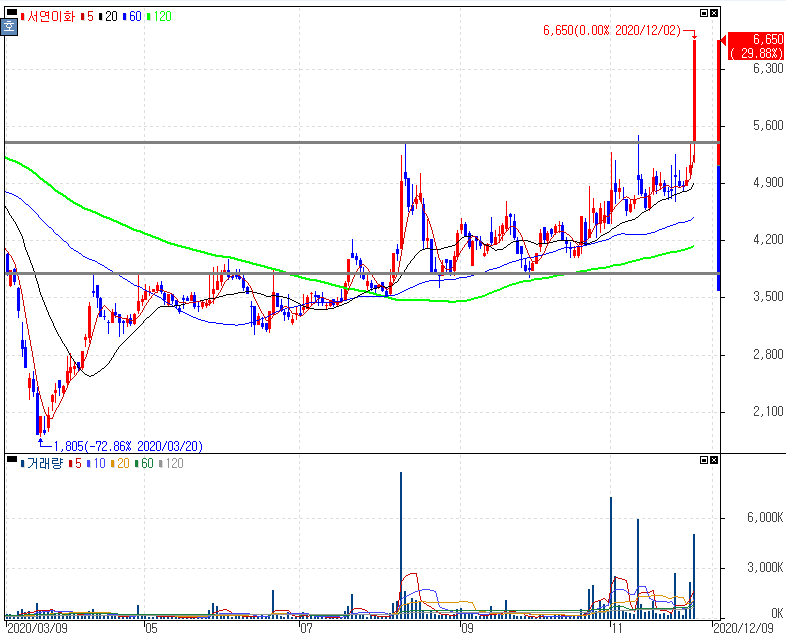Select the lower gray horizontal support line
The image size is (786, 634).
pos(362,274)
